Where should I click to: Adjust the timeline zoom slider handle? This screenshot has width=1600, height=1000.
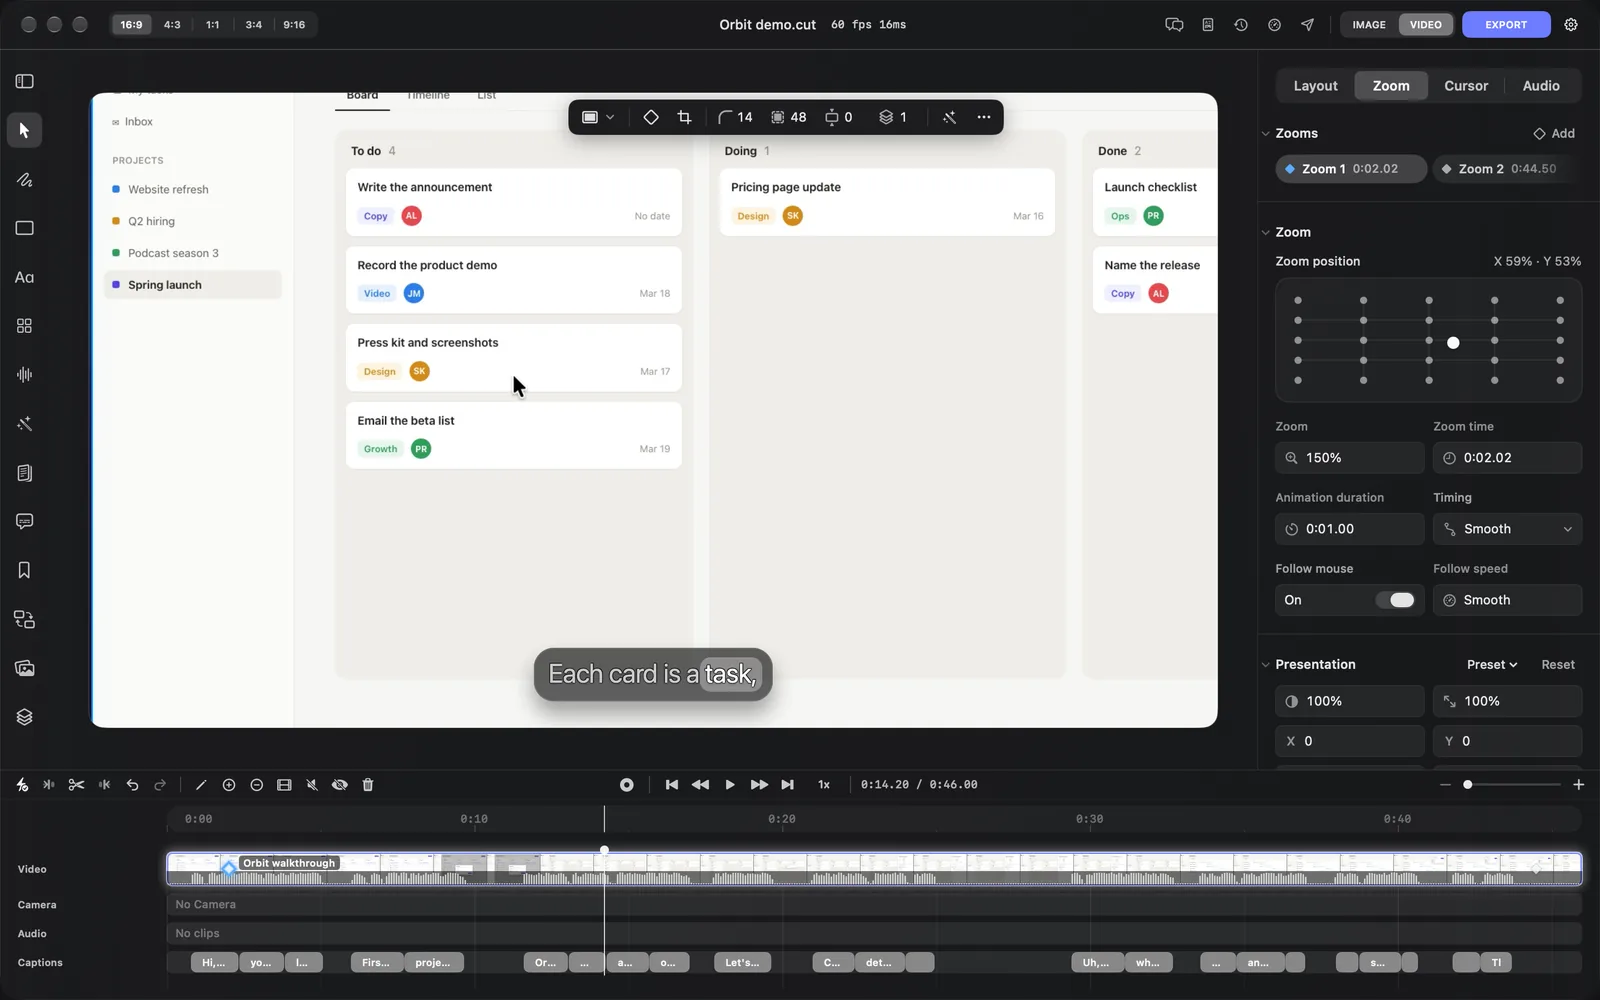[x=1468, y=785]
